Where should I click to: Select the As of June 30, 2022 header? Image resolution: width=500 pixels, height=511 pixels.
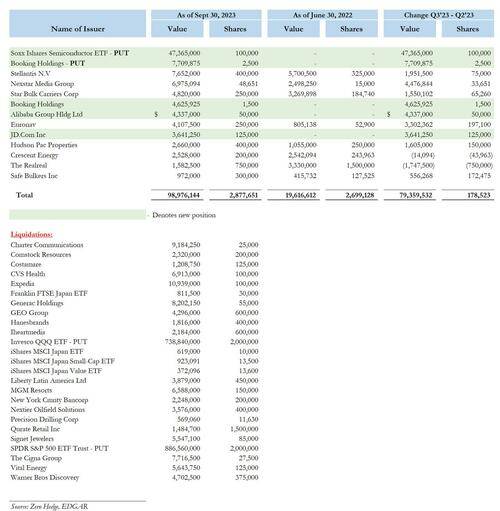click(x=322, y=15)
